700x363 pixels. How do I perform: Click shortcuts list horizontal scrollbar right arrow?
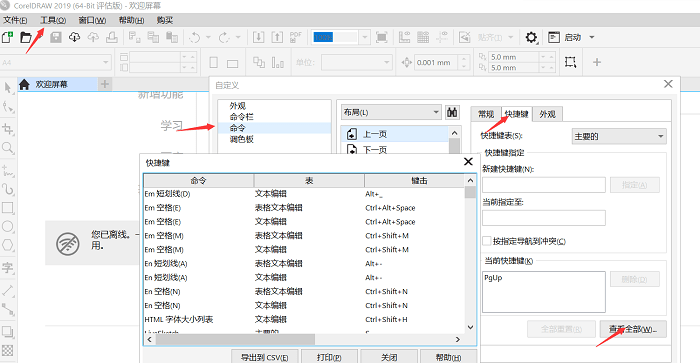tap(458, 339)
